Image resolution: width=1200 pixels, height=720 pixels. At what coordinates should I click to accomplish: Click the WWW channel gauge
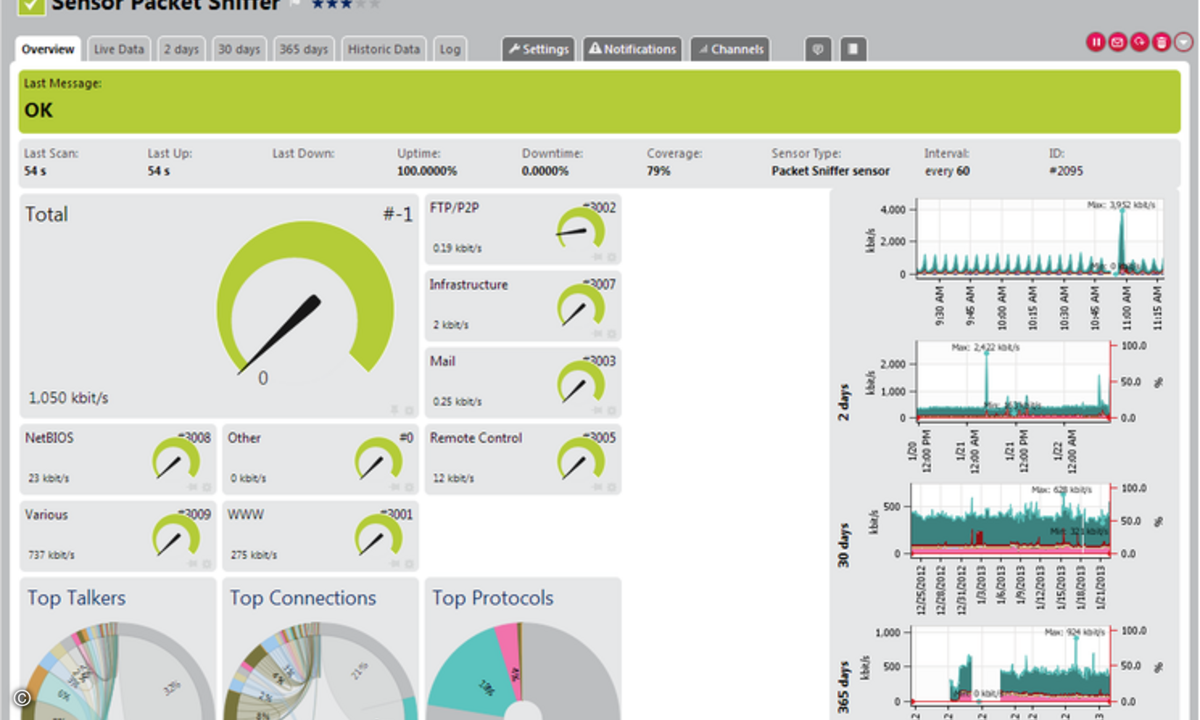(379, 536)
